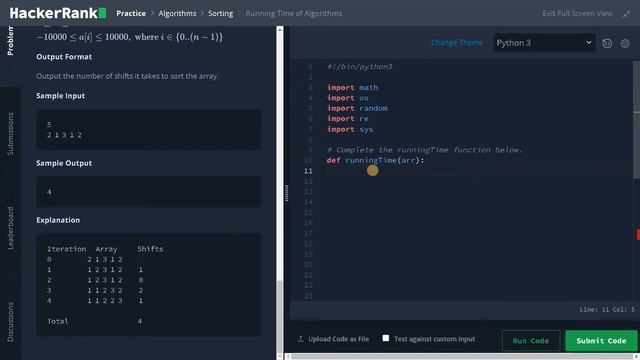Click the 'Complete the runningTime function' comment
The height and width of the screenshot is (360, 640).
pyautogui.click(x=424, y=150)
